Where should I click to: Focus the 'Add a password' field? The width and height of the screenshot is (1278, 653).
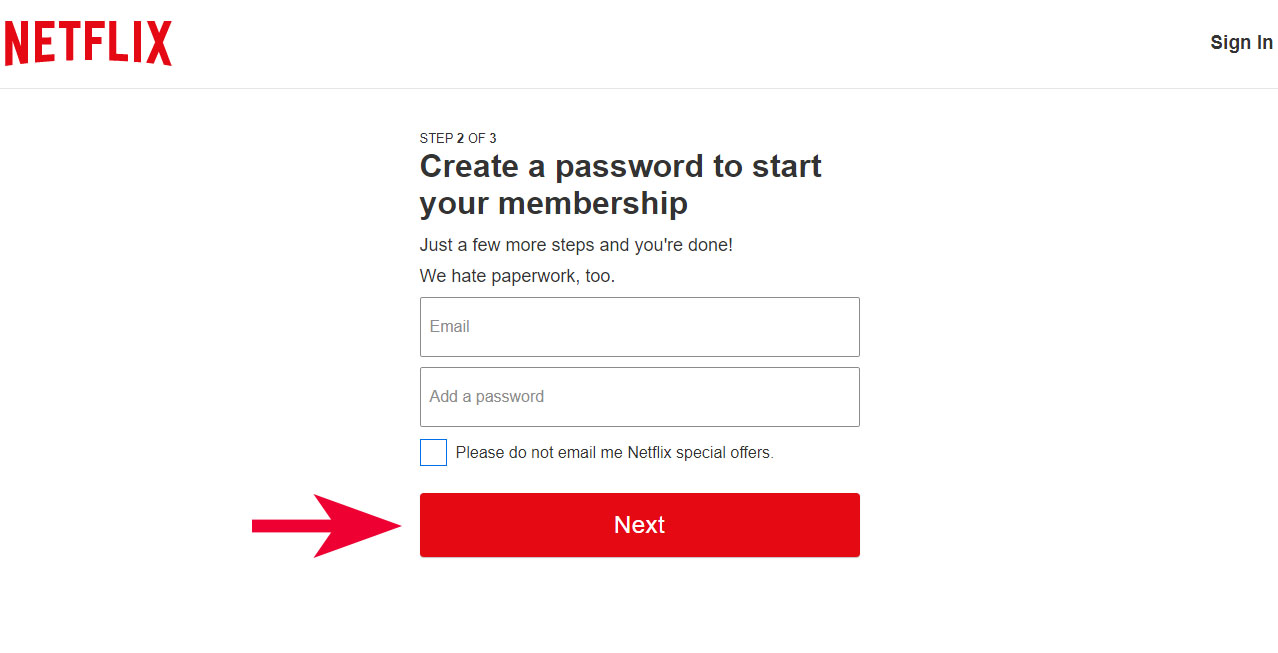point(639,396)
